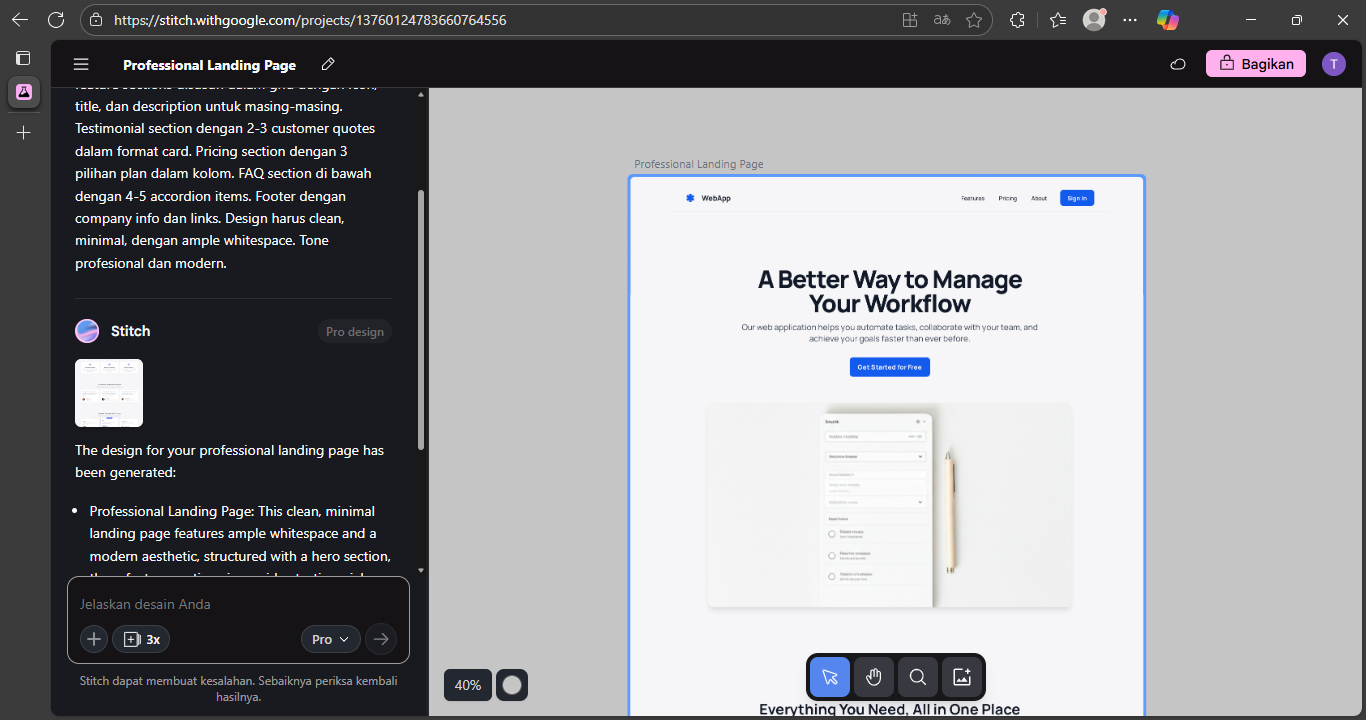Activate the magnifier zoom tool
This screenshot has height=720, width=1366.
click(917, 677)
